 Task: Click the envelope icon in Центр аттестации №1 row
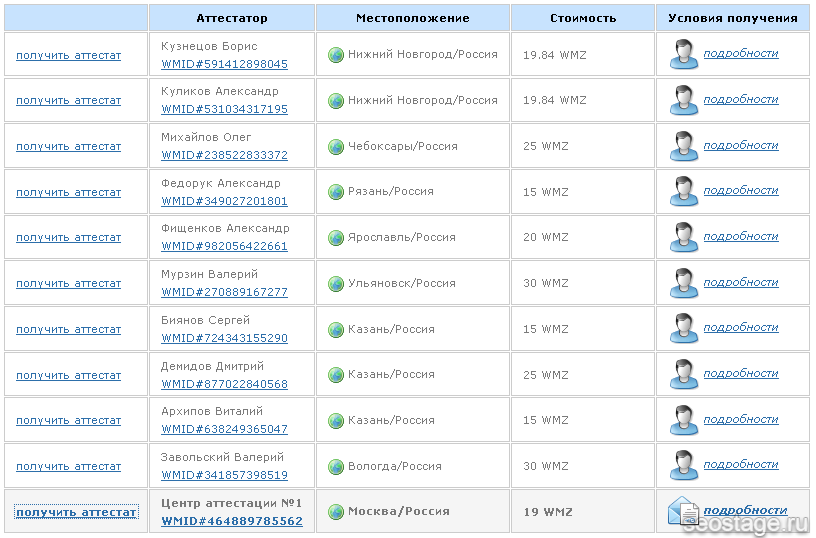click(x=683, y=511)
